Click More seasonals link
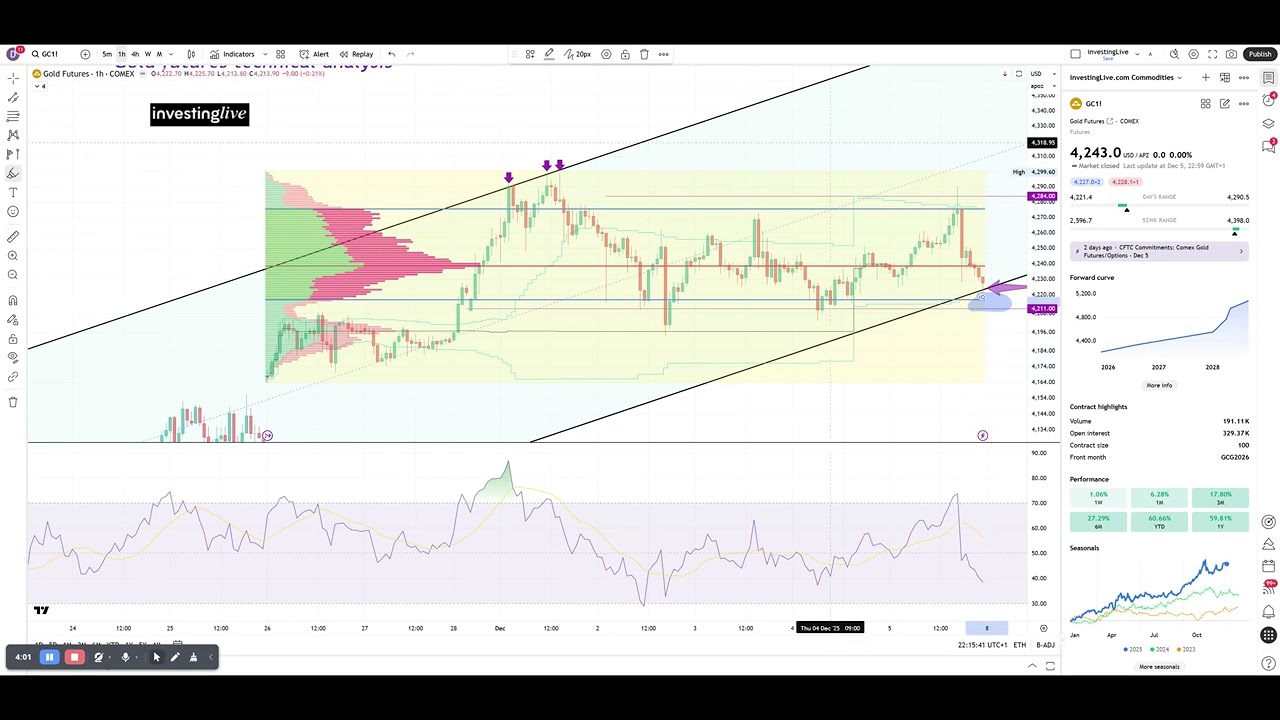The height and width of the screenshot is (720, 1280). click(1159, 667)
